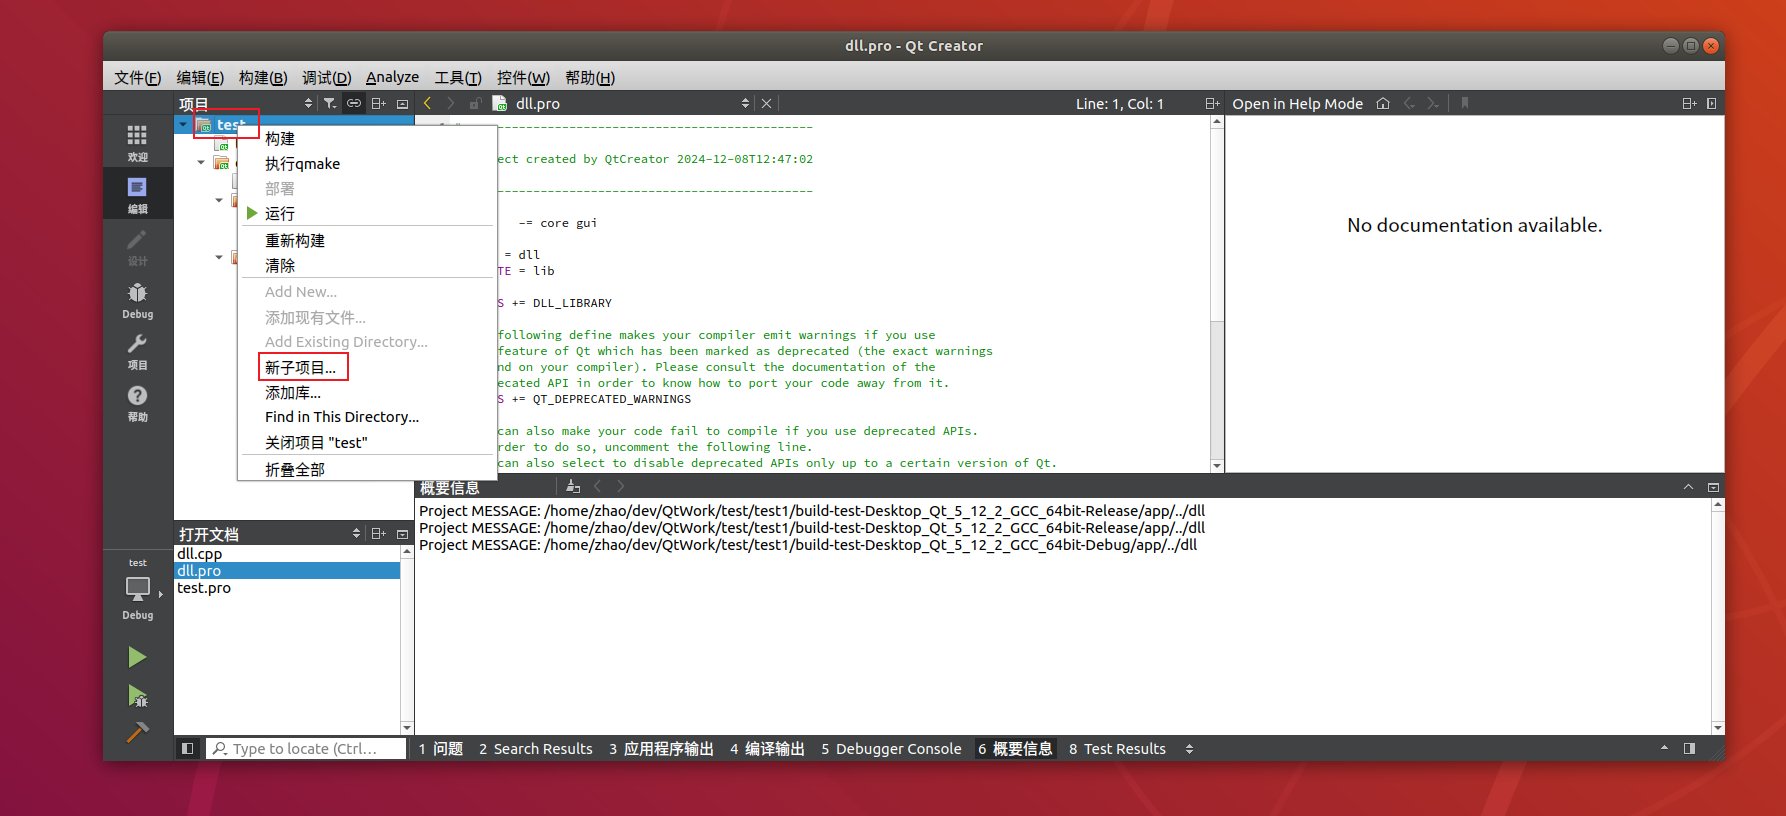Choose 新子项目... in the context menu
The width and height of the screenshot is (1786, 816).
pyautogui.click(x=367, y=368)
